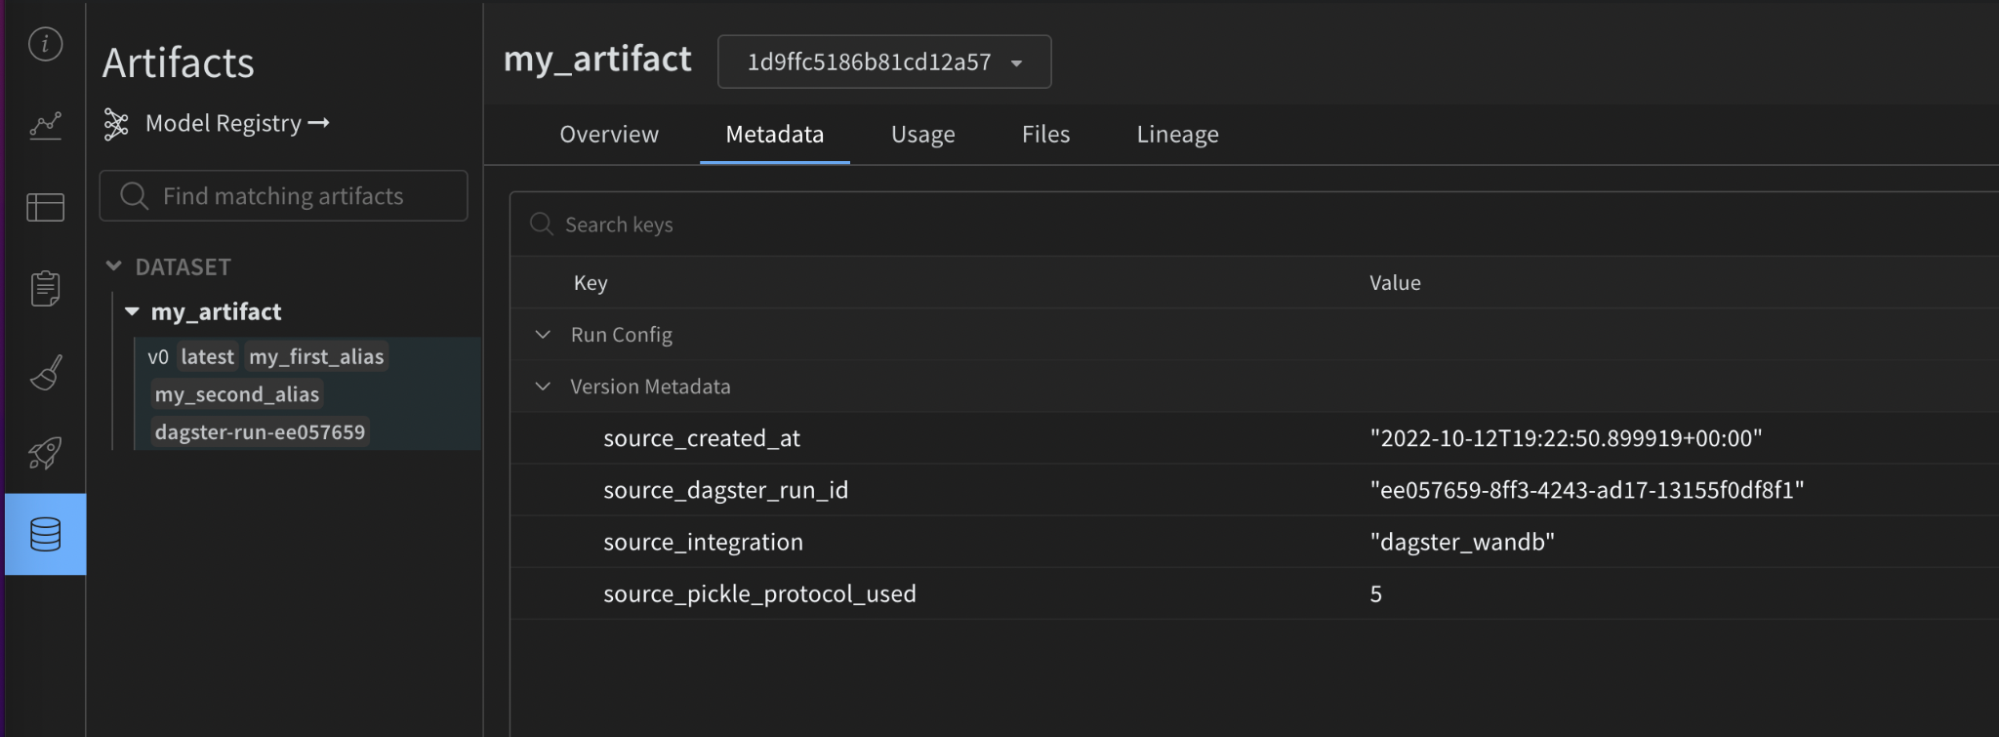Click the 2022-10-12T19:22:50 timestamp value

point(1566,438)
